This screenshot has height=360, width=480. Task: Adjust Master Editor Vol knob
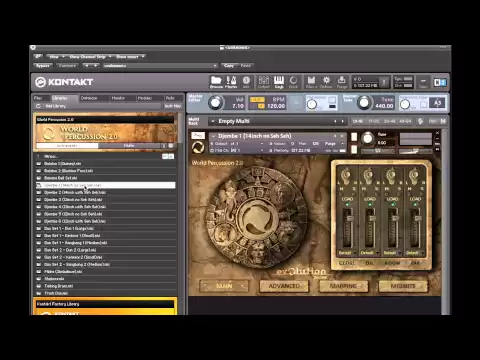(x=216, y=103)
